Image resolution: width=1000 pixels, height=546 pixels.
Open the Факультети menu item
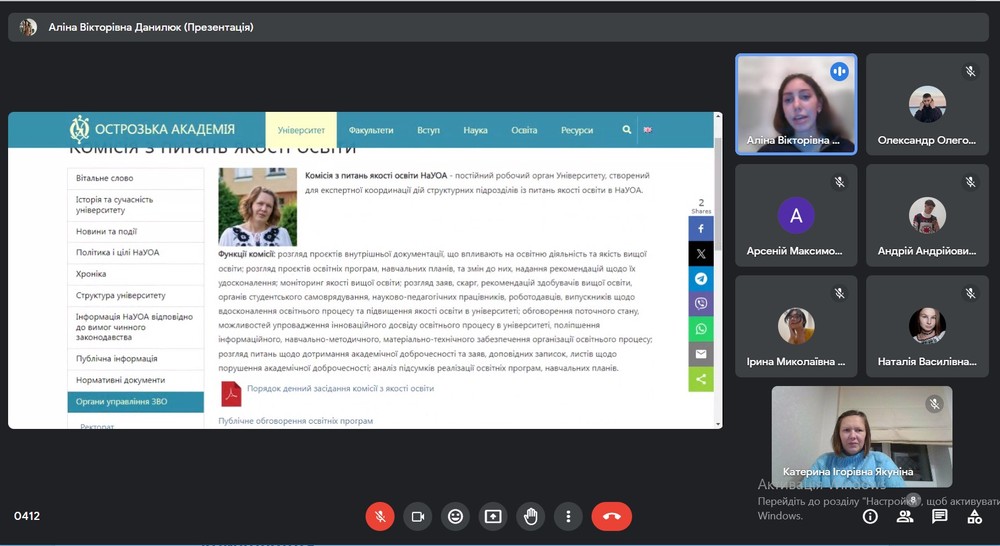click(x=371, y=130)
